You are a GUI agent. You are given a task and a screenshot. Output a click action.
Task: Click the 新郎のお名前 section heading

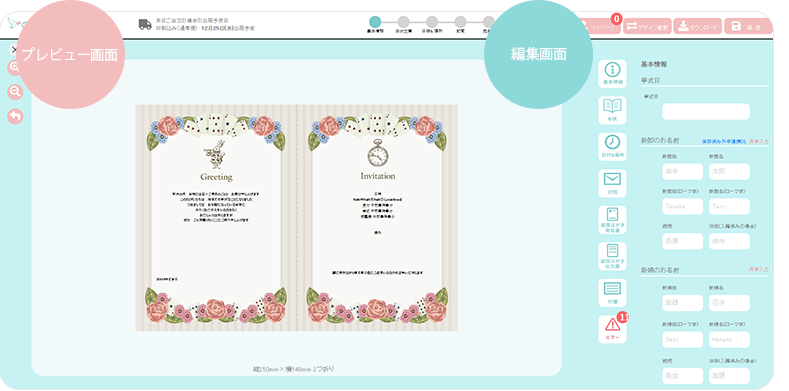660,140
